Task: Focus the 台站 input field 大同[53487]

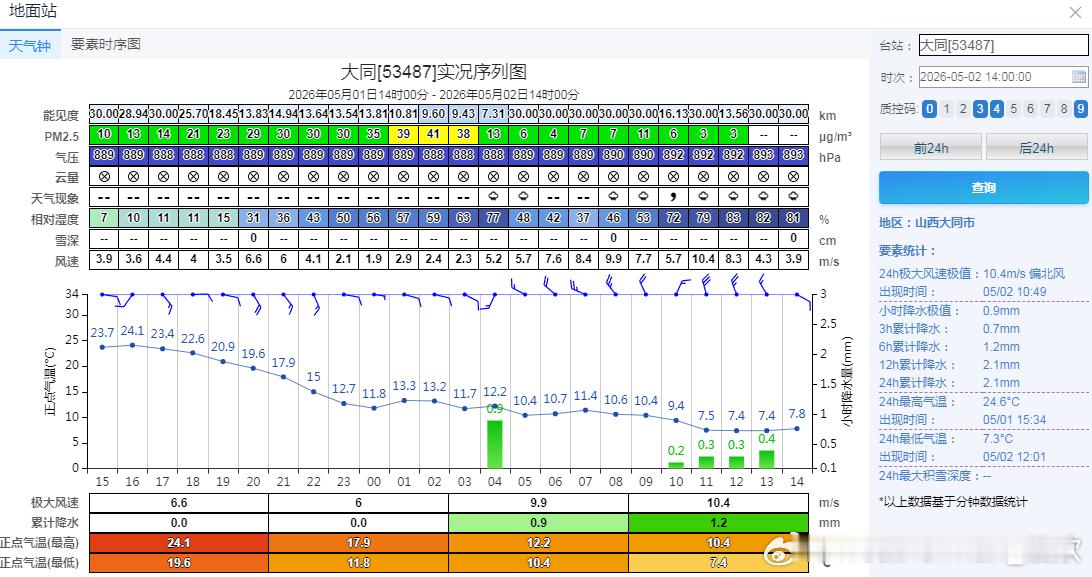Action: (x=1003, y=45)
